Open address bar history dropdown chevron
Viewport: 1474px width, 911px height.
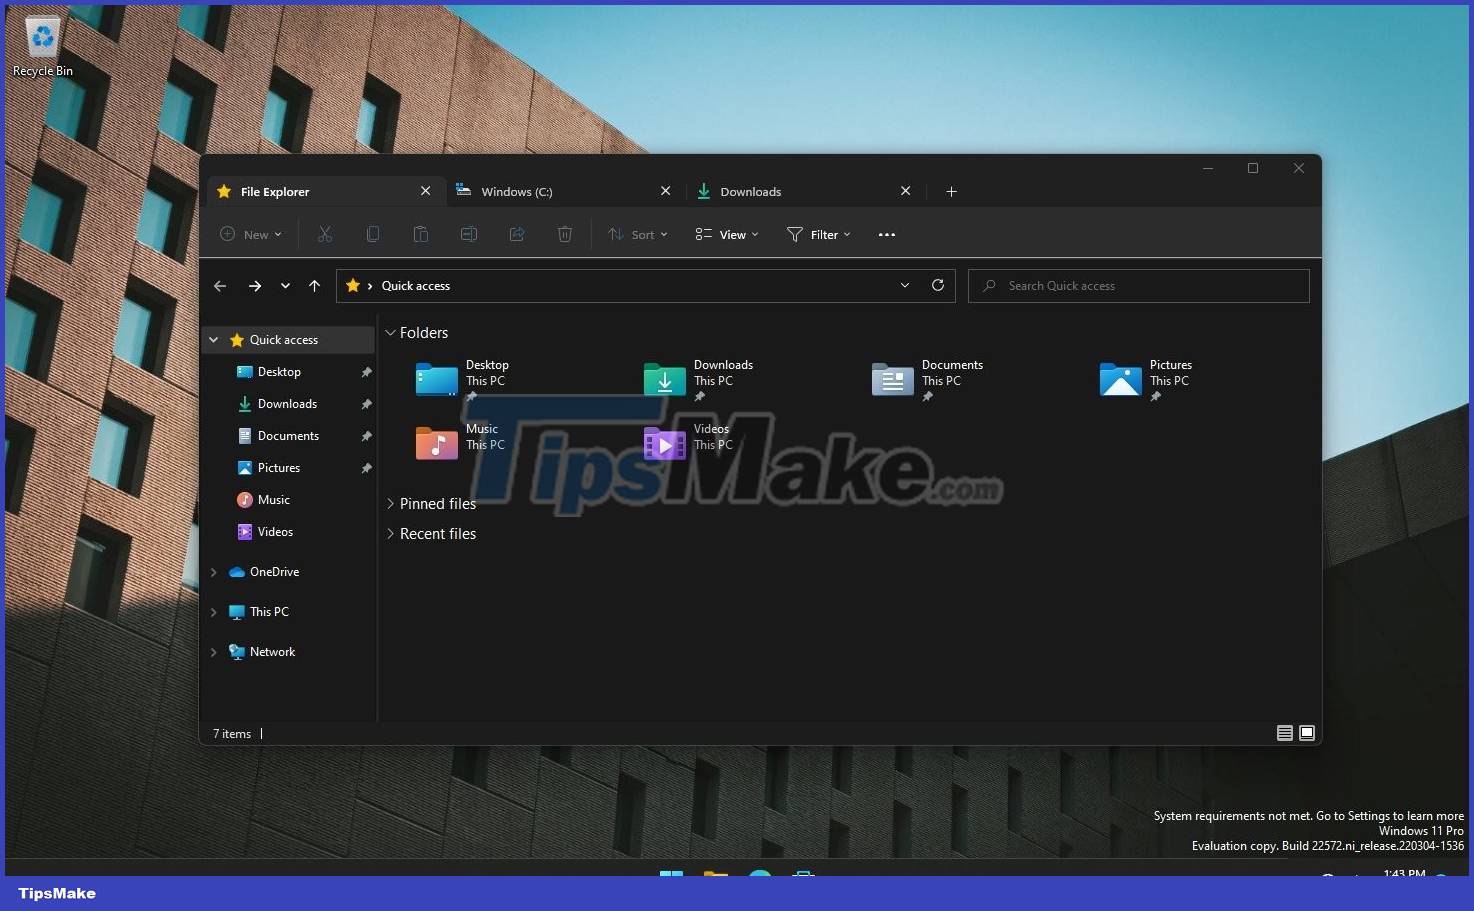(x=905, y=285)
